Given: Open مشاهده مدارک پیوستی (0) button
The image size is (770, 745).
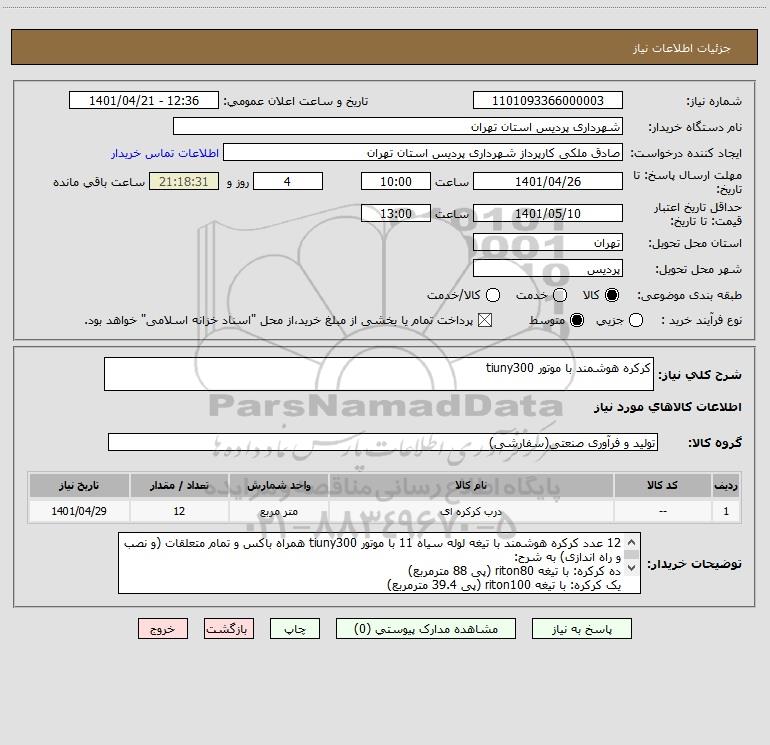Looking at the screenshot, I should [x=426, y=629].
